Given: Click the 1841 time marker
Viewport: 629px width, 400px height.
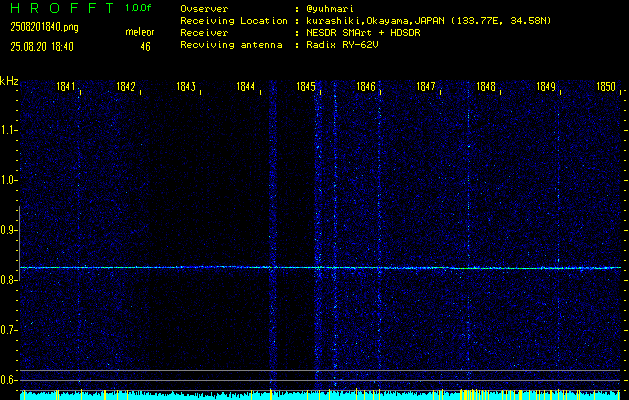Looking at the screenshot, I should pos(66,86).
